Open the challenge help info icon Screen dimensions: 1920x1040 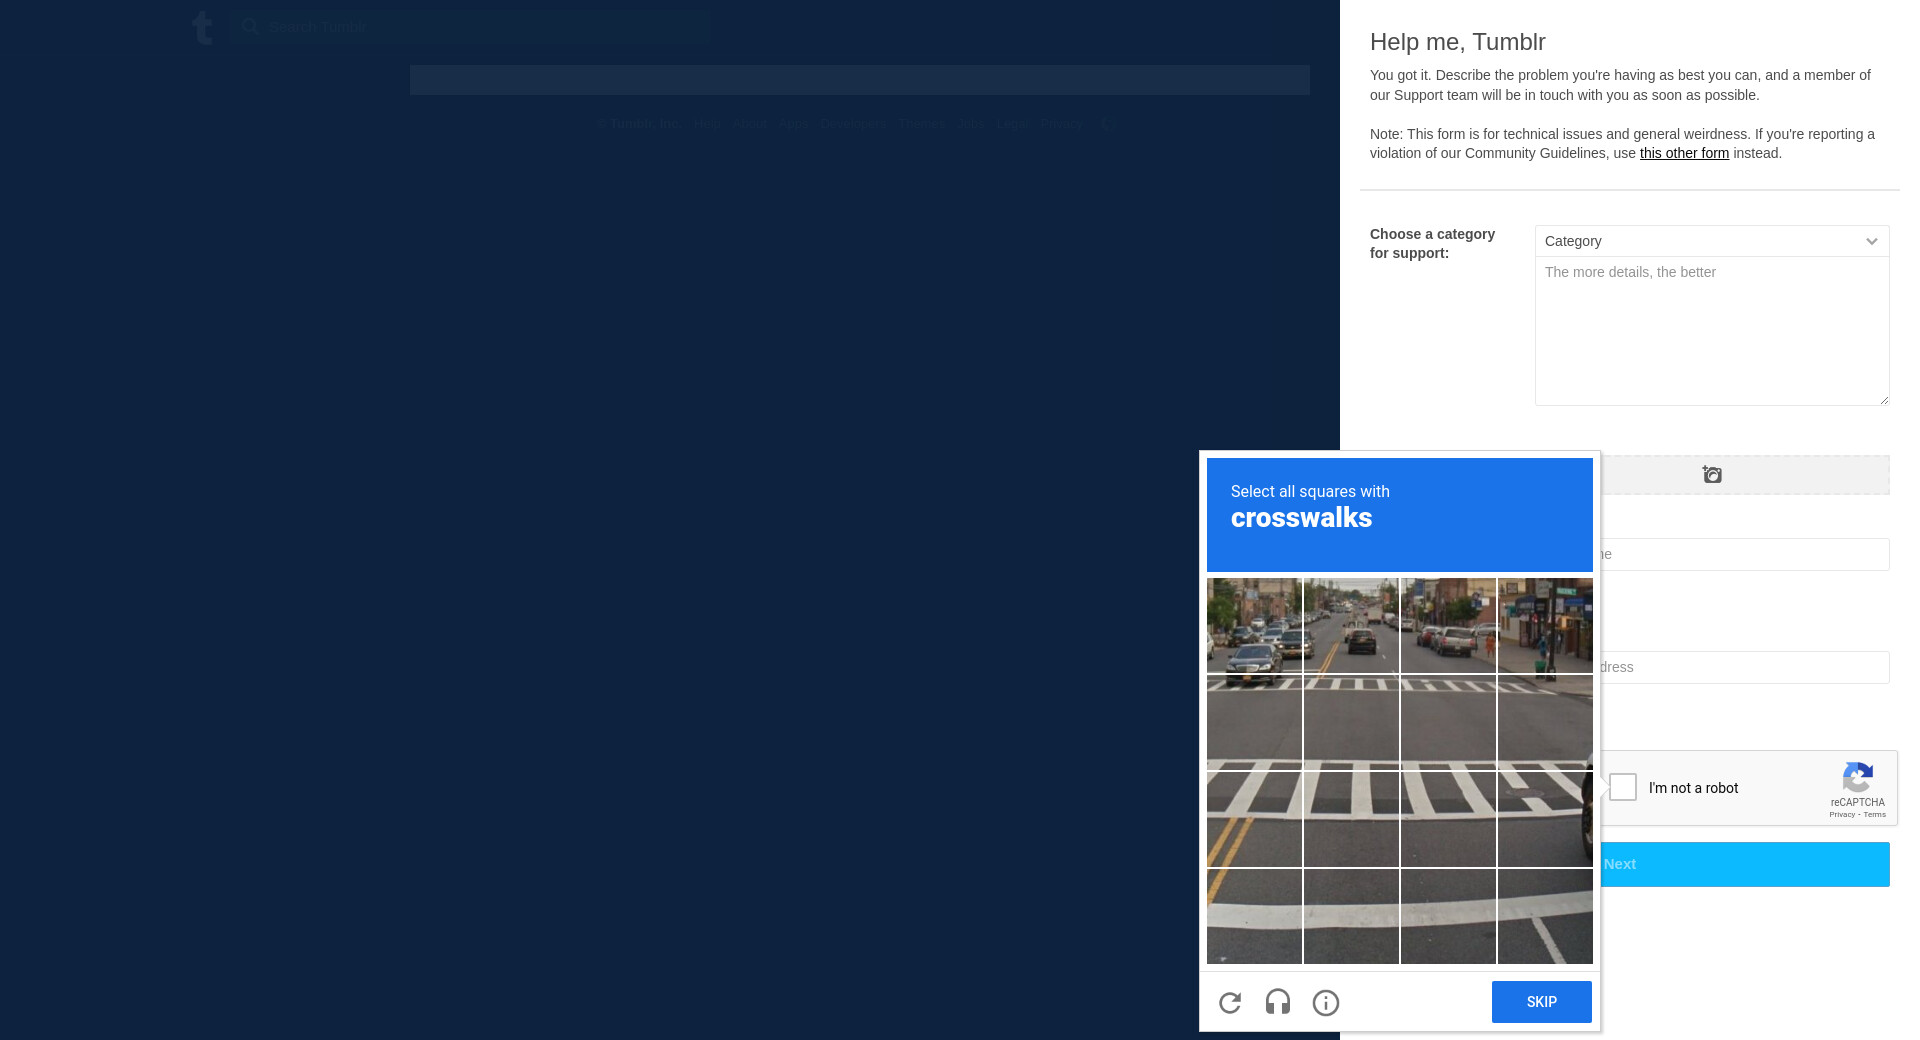pos(1326,1002)
